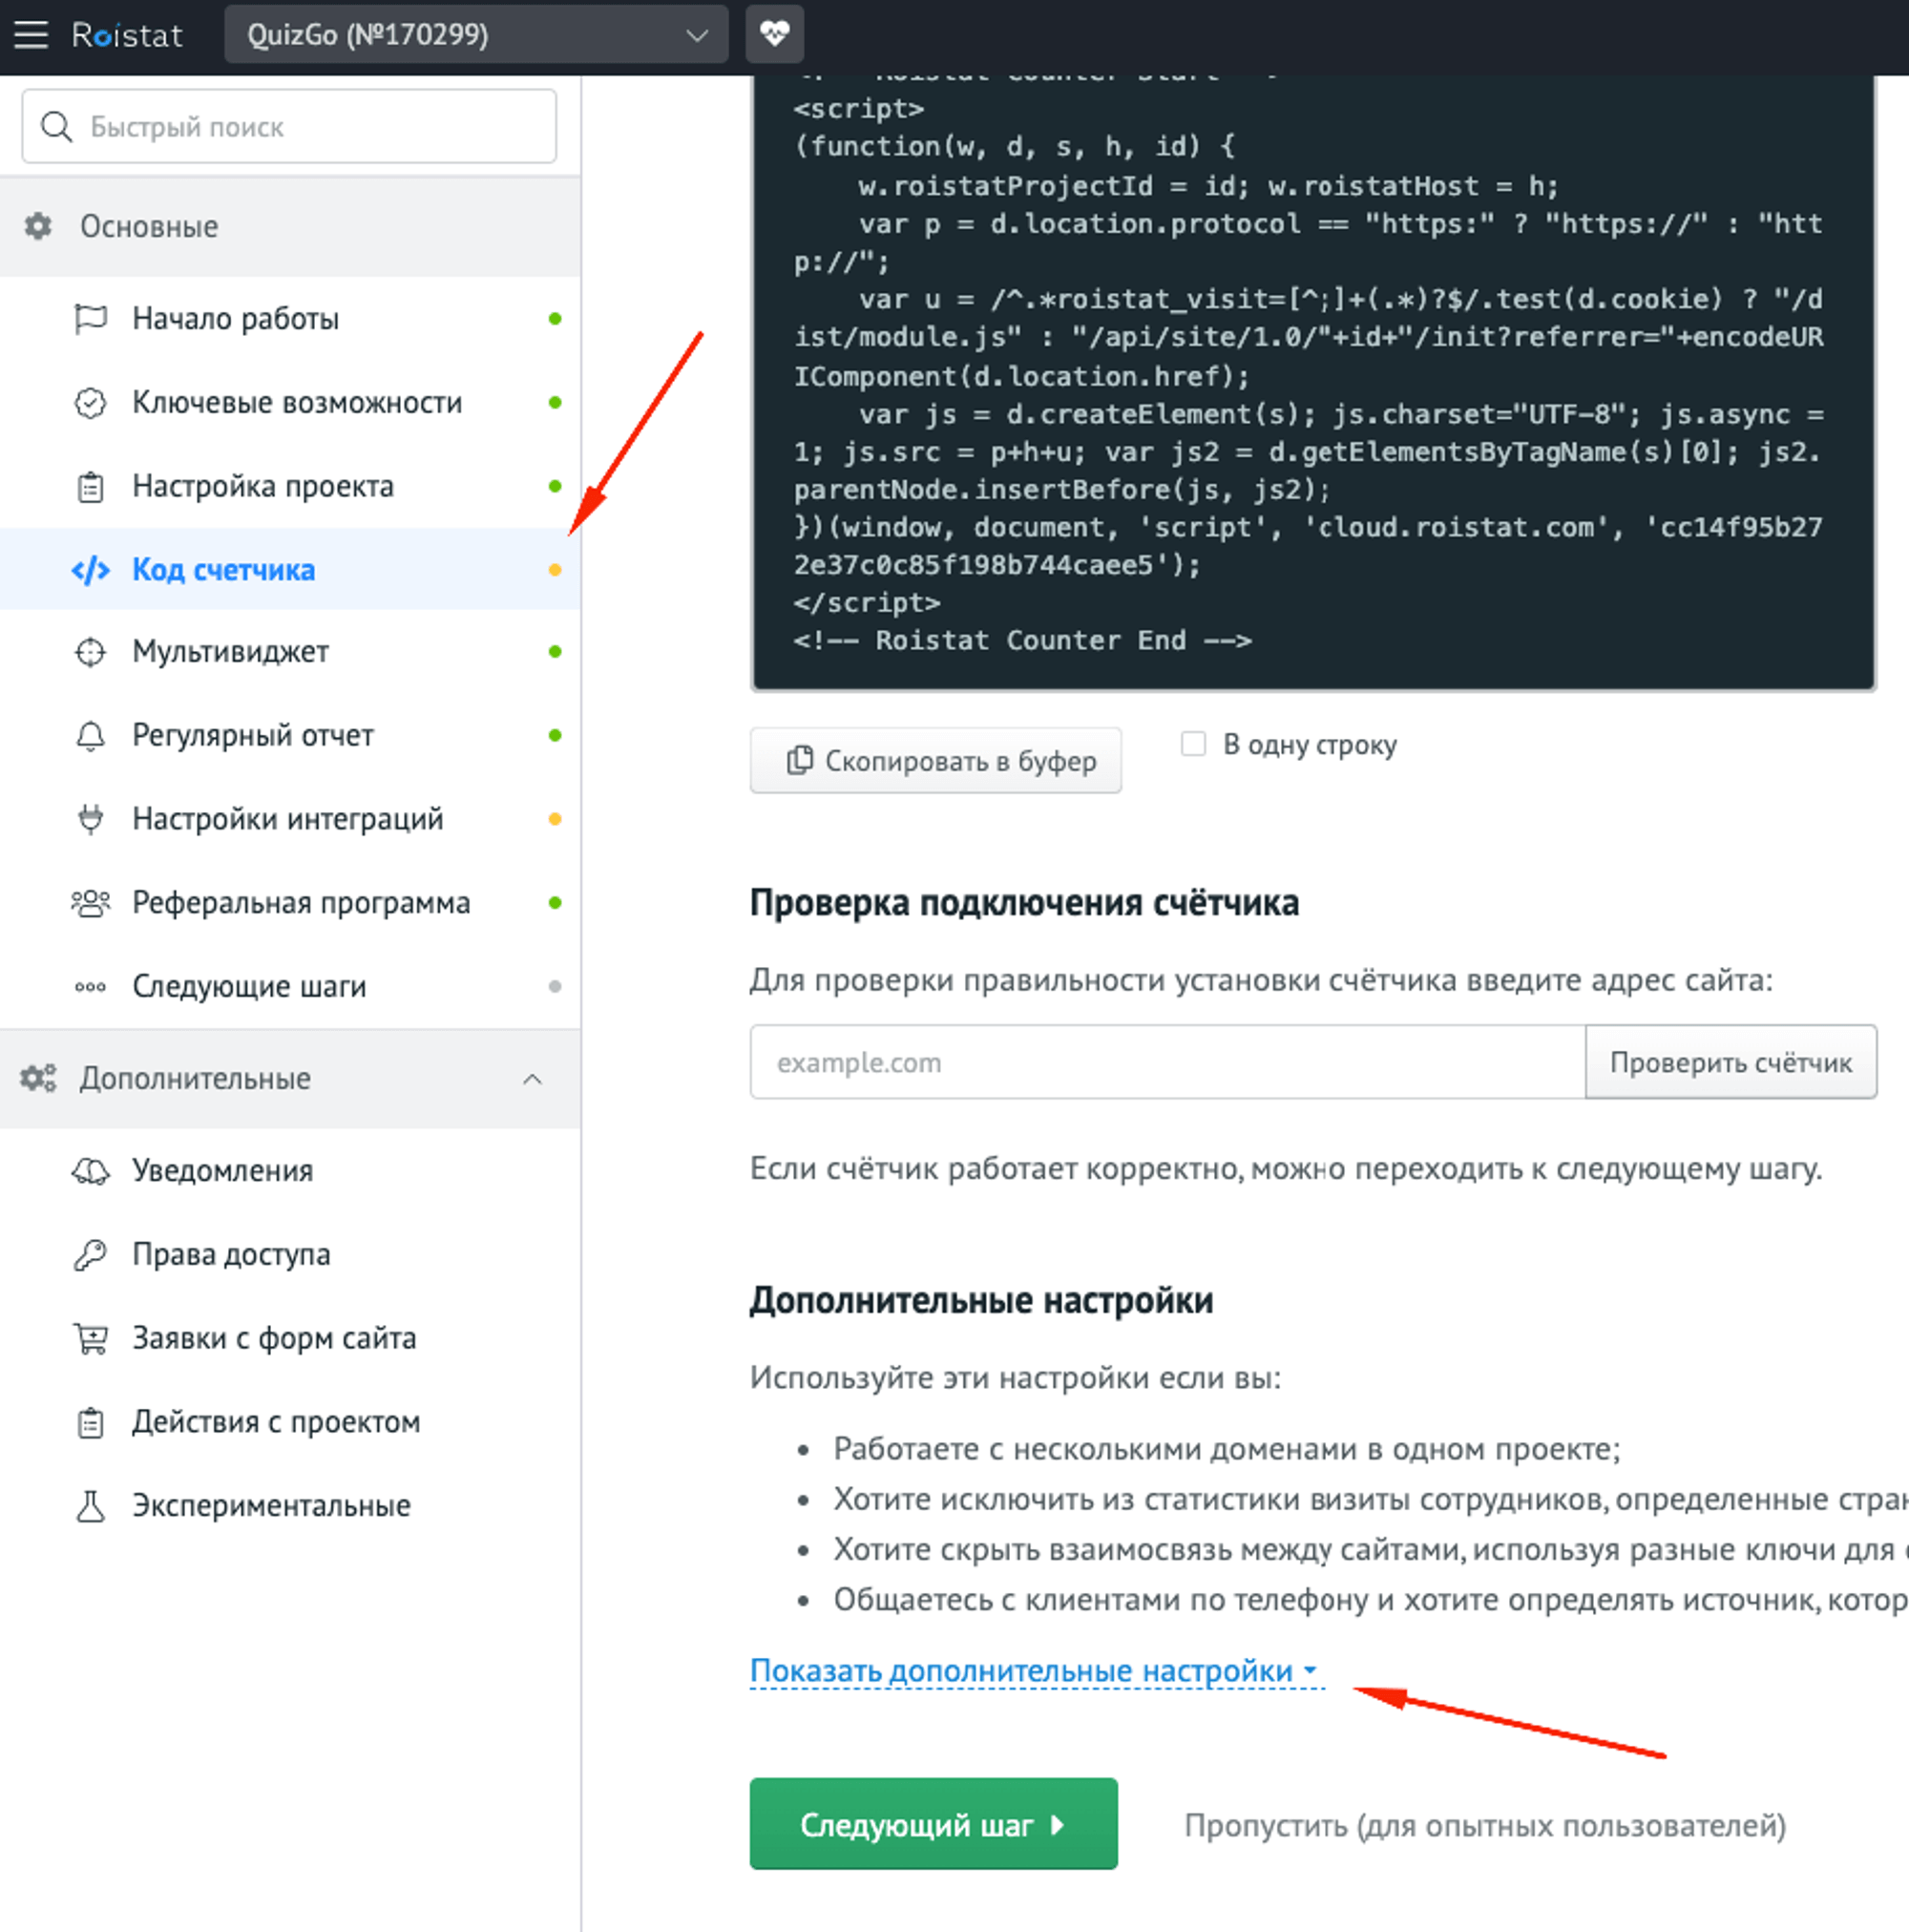1909x1932 pixels.
Task: Click the key icon for Права доступа
Action: pyautogui.click(x=90, y=1254)
